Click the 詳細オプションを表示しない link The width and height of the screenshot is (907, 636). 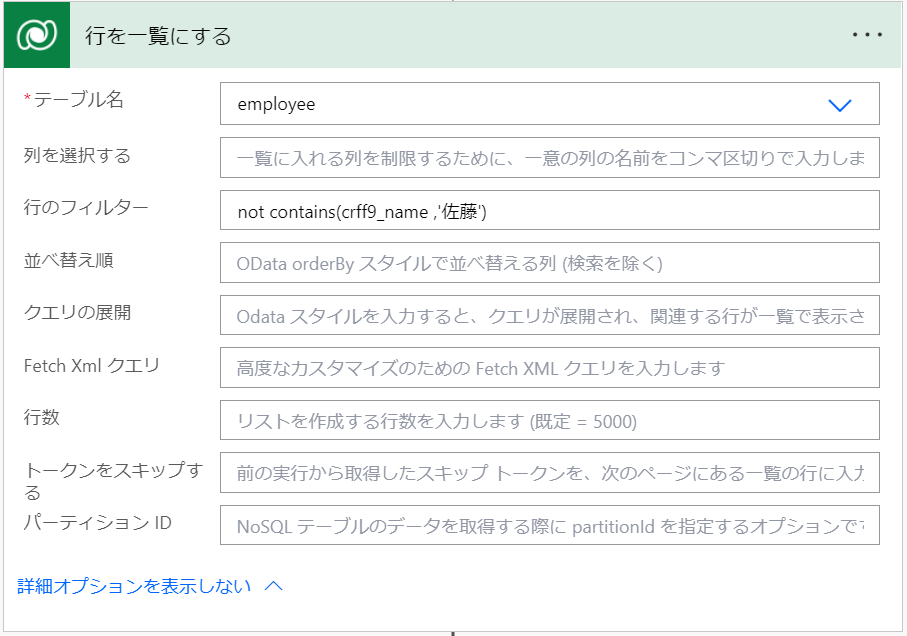[x=134, y=586]
